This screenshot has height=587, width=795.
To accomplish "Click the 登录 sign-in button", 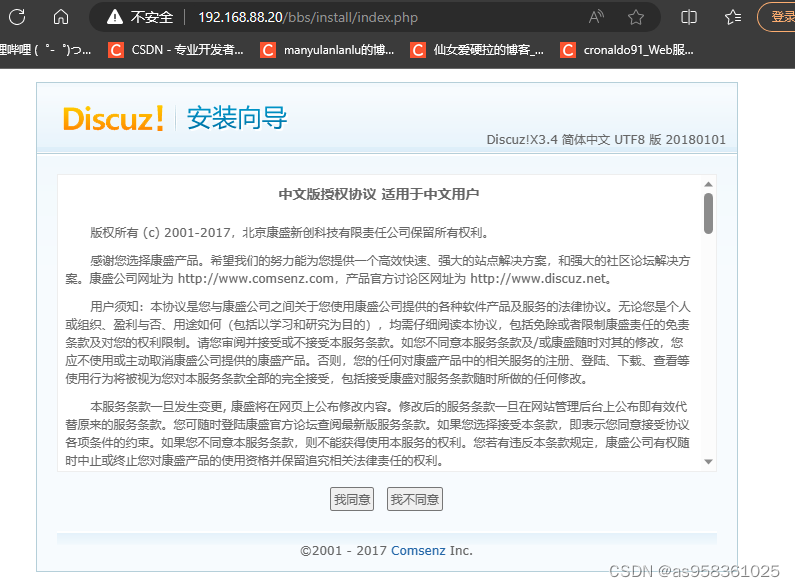I will [x=777, y=17].
